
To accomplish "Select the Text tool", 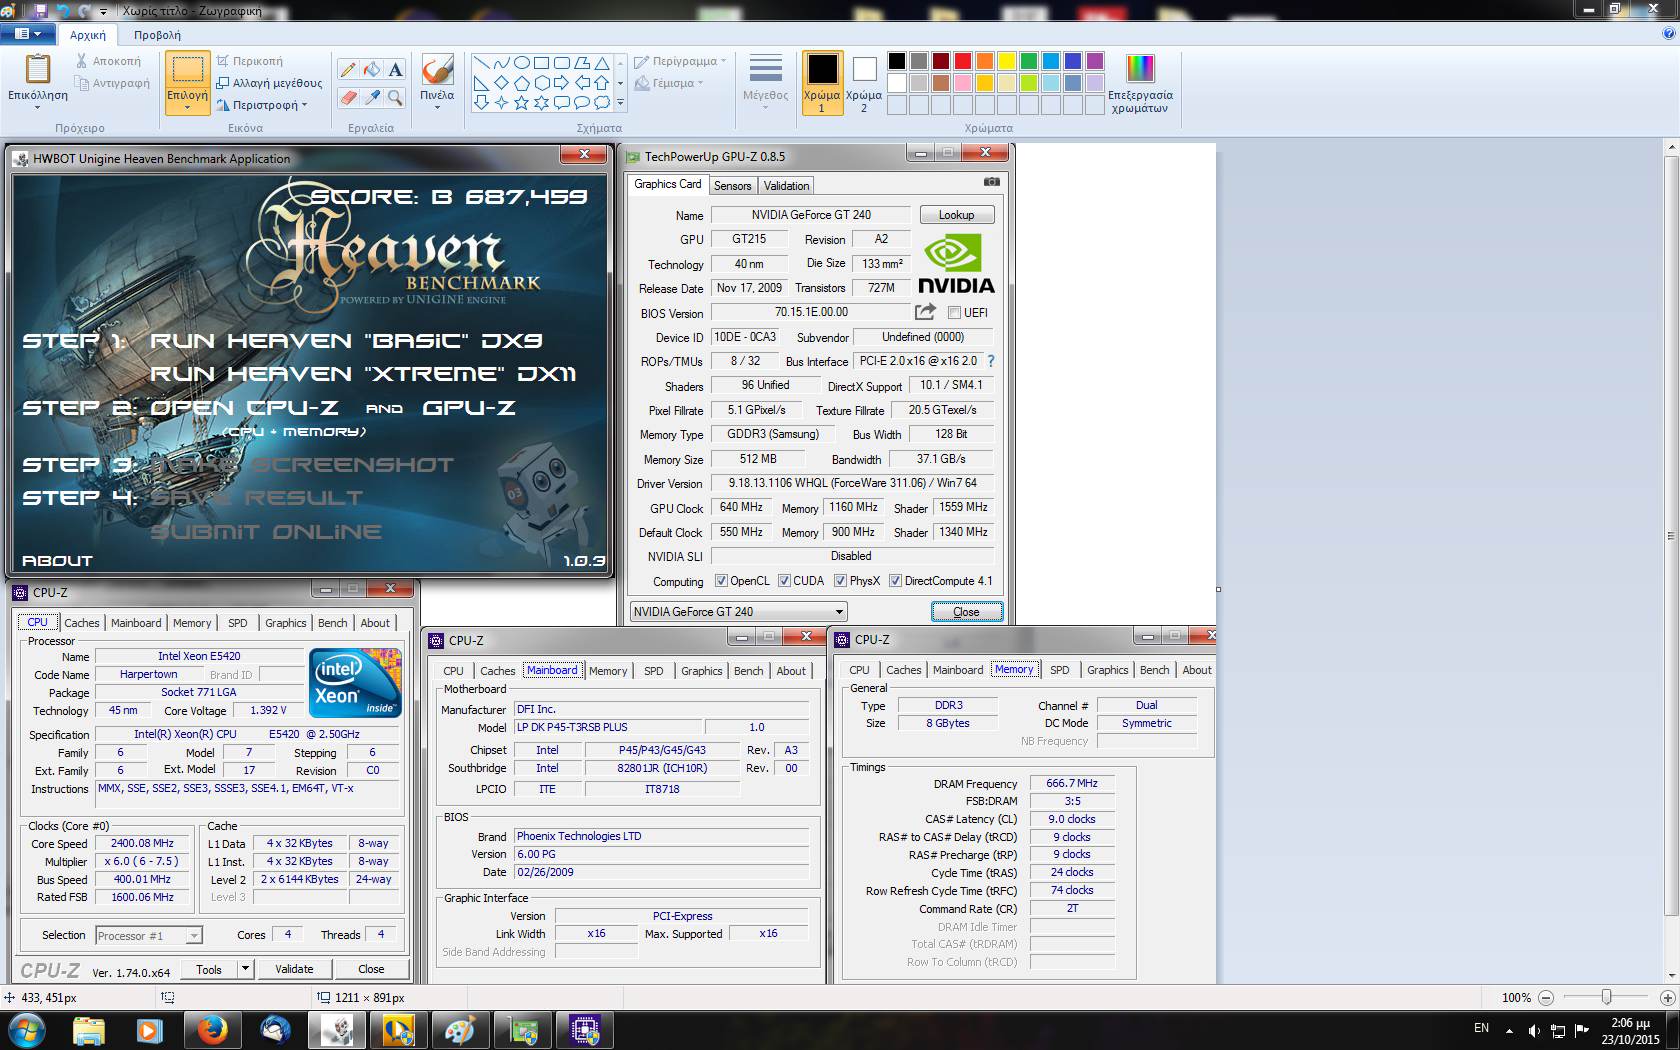I will [396, 69].
